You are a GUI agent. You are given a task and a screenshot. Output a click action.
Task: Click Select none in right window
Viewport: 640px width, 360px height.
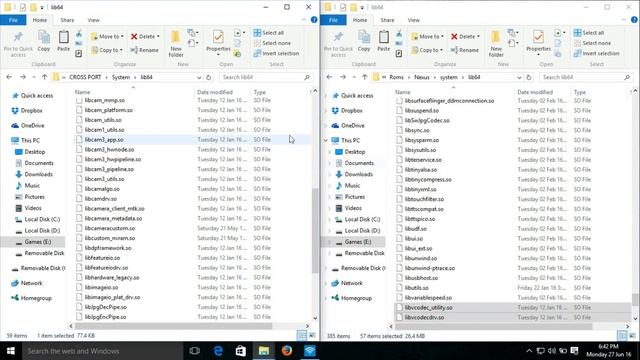pos(592,43)
